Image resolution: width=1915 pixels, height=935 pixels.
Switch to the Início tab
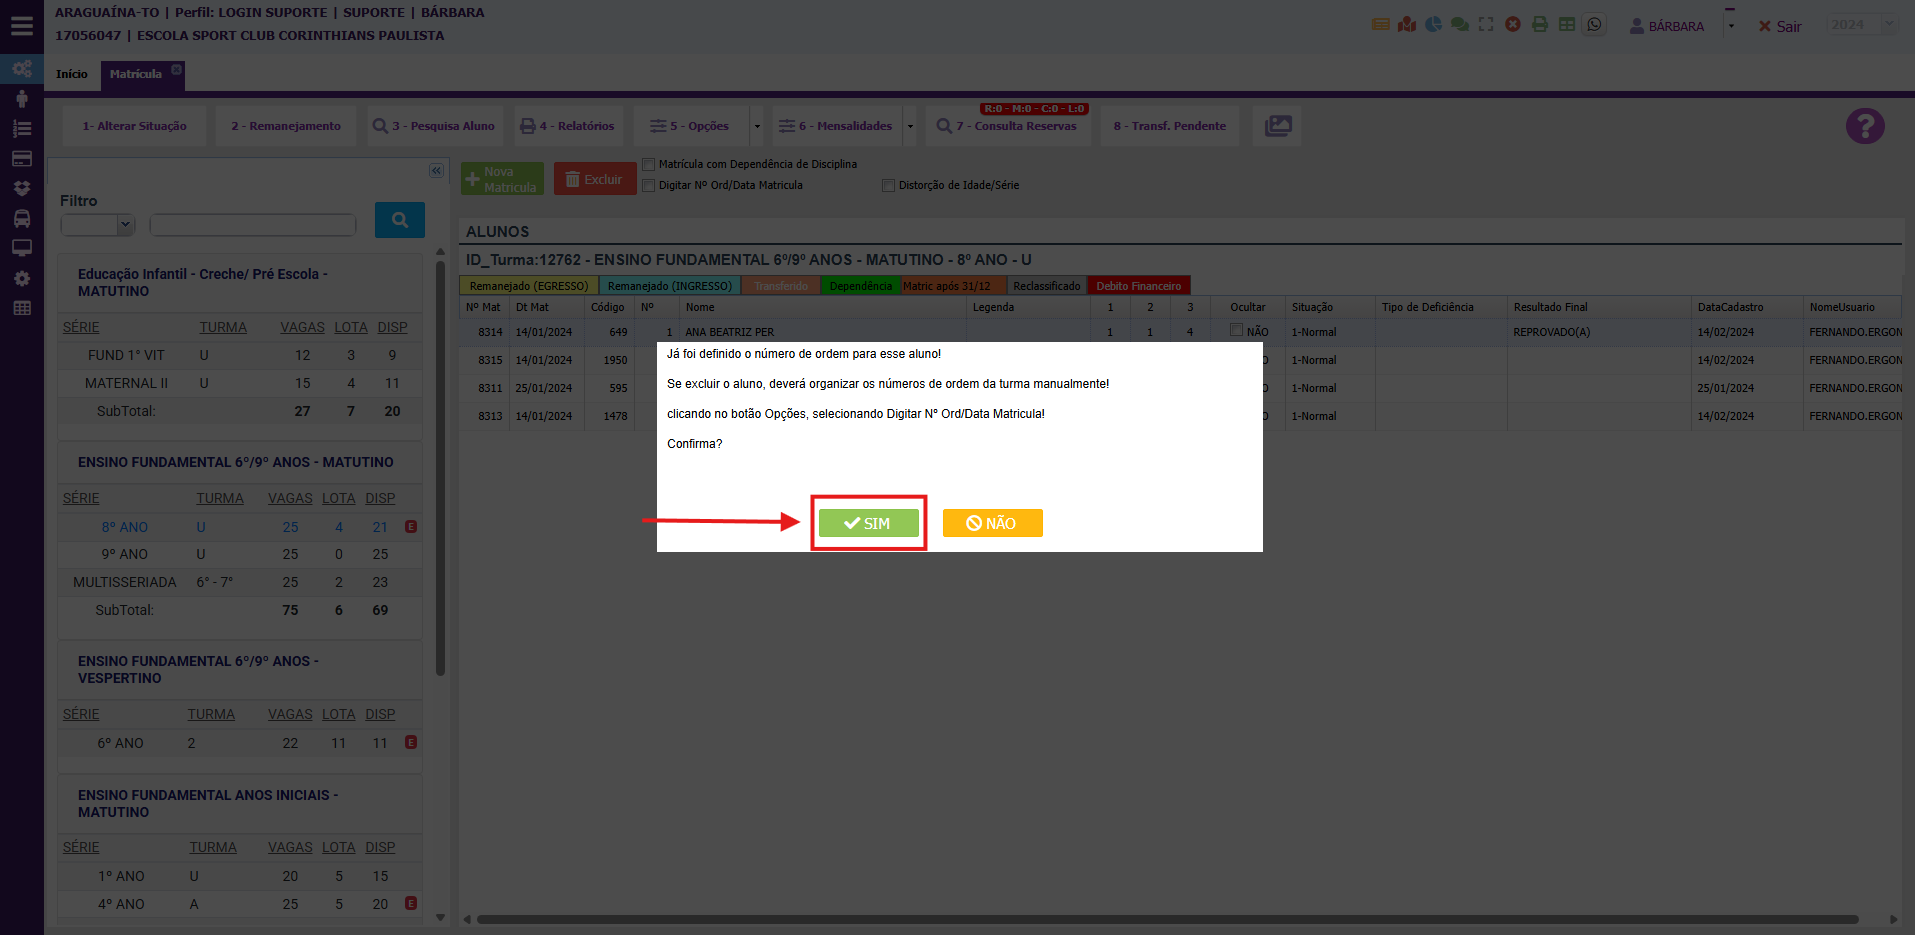[x=71, y=74]
